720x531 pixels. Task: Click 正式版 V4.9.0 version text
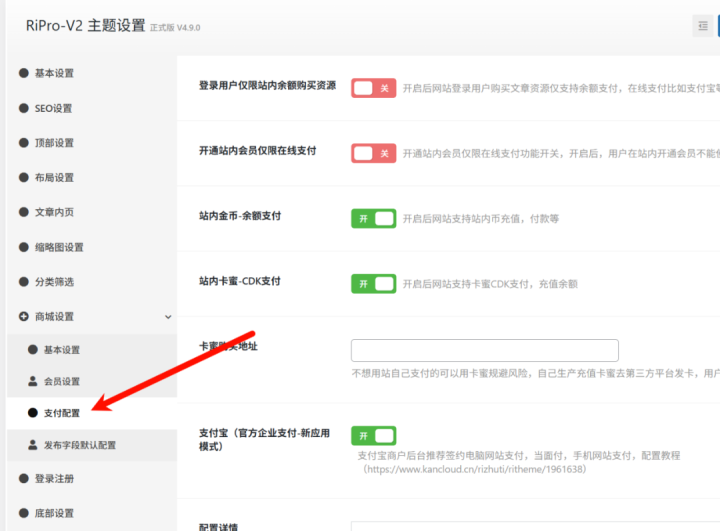click(175, 28)
